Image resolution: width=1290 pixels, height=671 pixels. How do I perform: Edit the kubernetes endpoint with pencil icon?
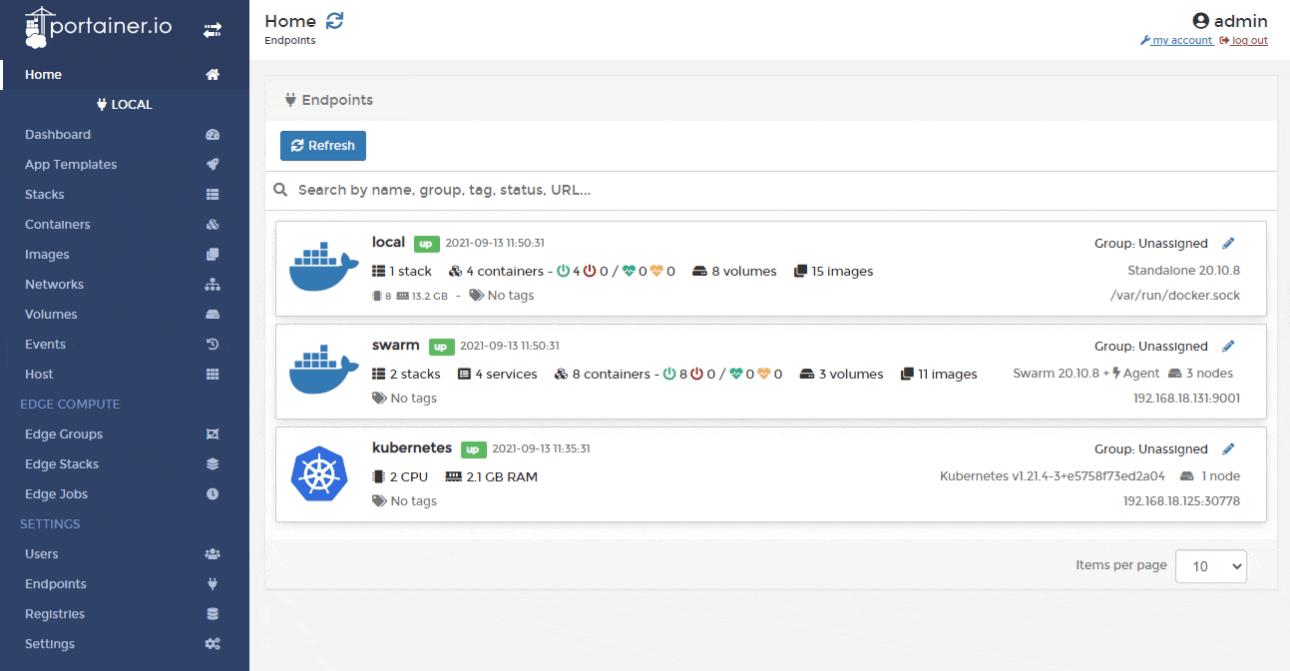1229,450
